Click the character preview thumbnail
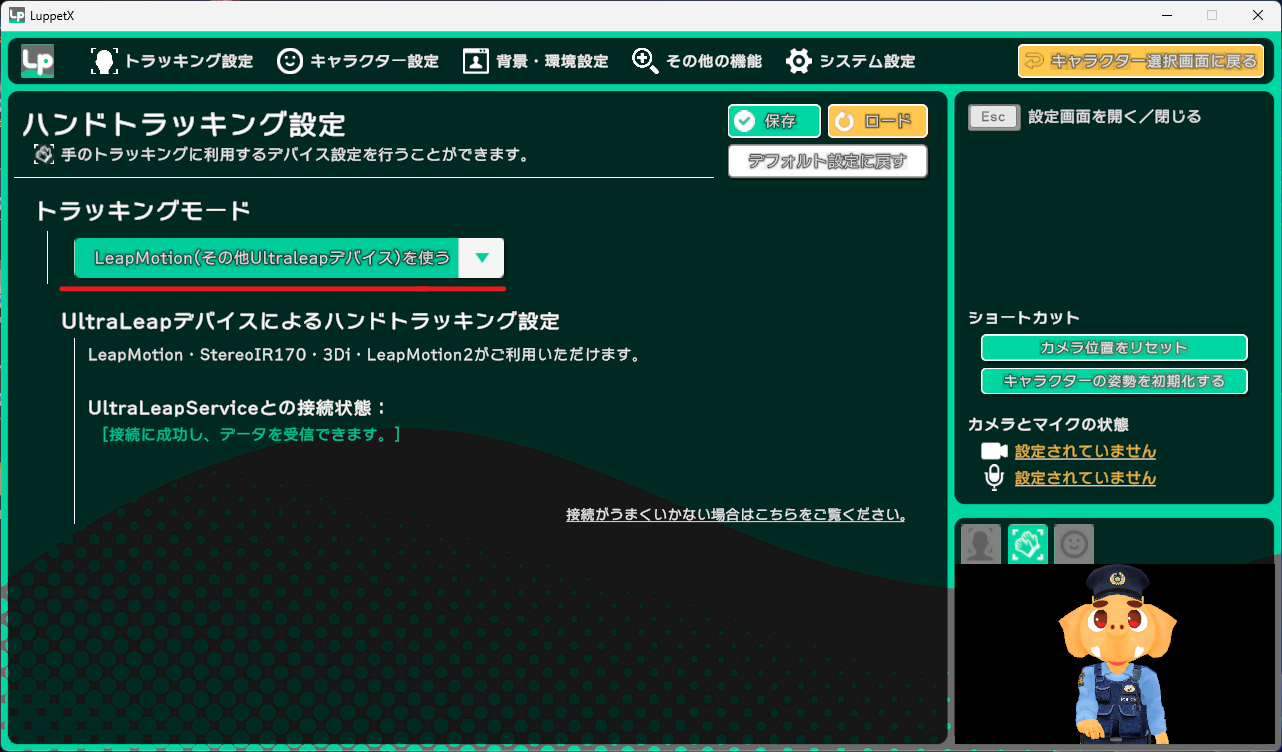Image resolution: width=1282 pixels, height=752 pixels. pos(1115,654)
